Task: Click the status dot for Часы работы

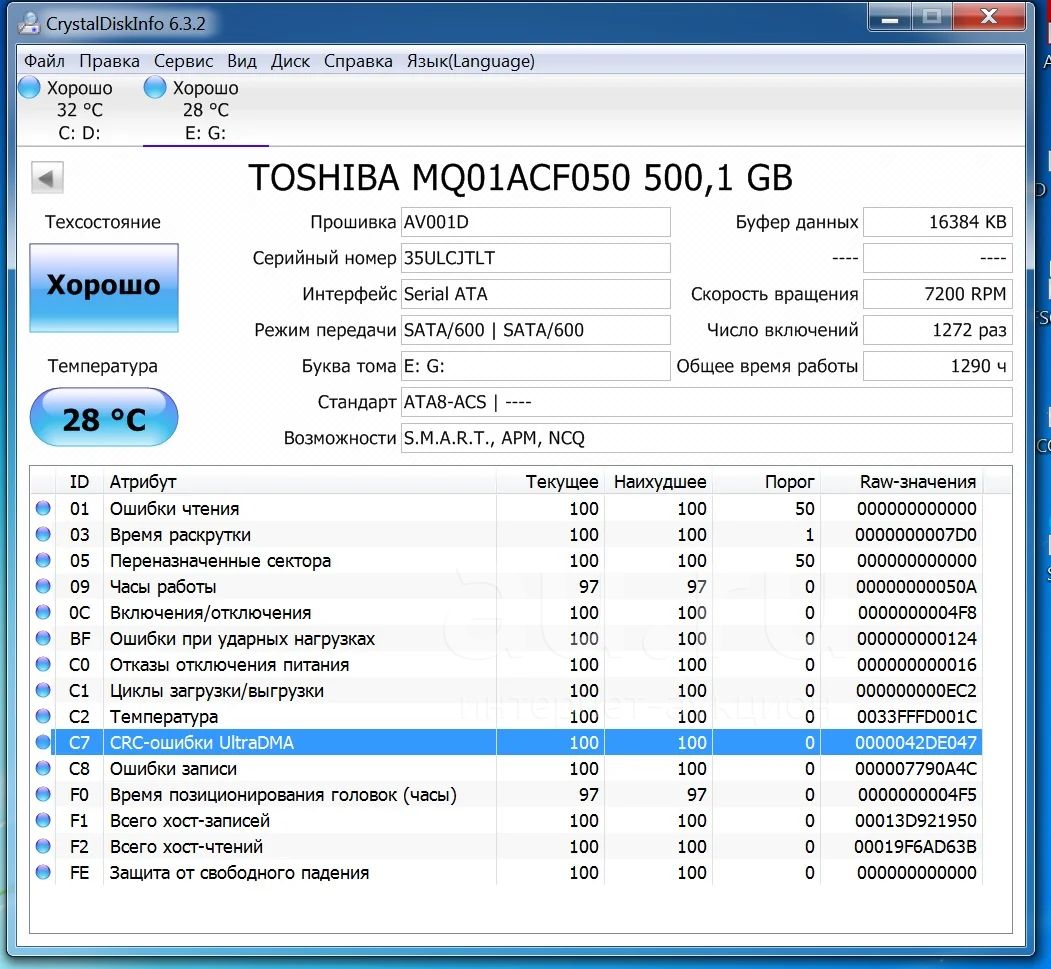Action: (44, 586)
